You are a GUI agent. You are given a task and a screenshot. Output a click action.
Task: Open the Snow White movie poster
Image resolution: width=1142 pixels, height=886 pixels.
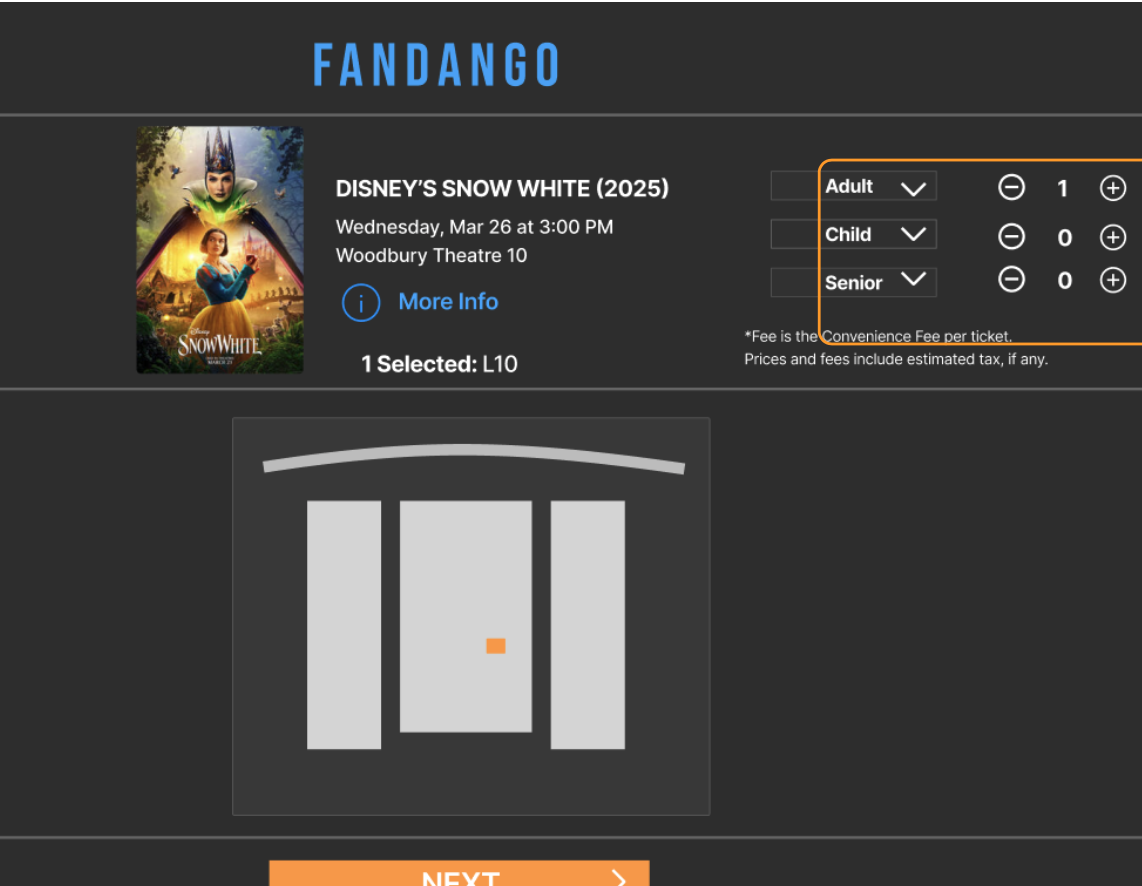coord(219,249)
